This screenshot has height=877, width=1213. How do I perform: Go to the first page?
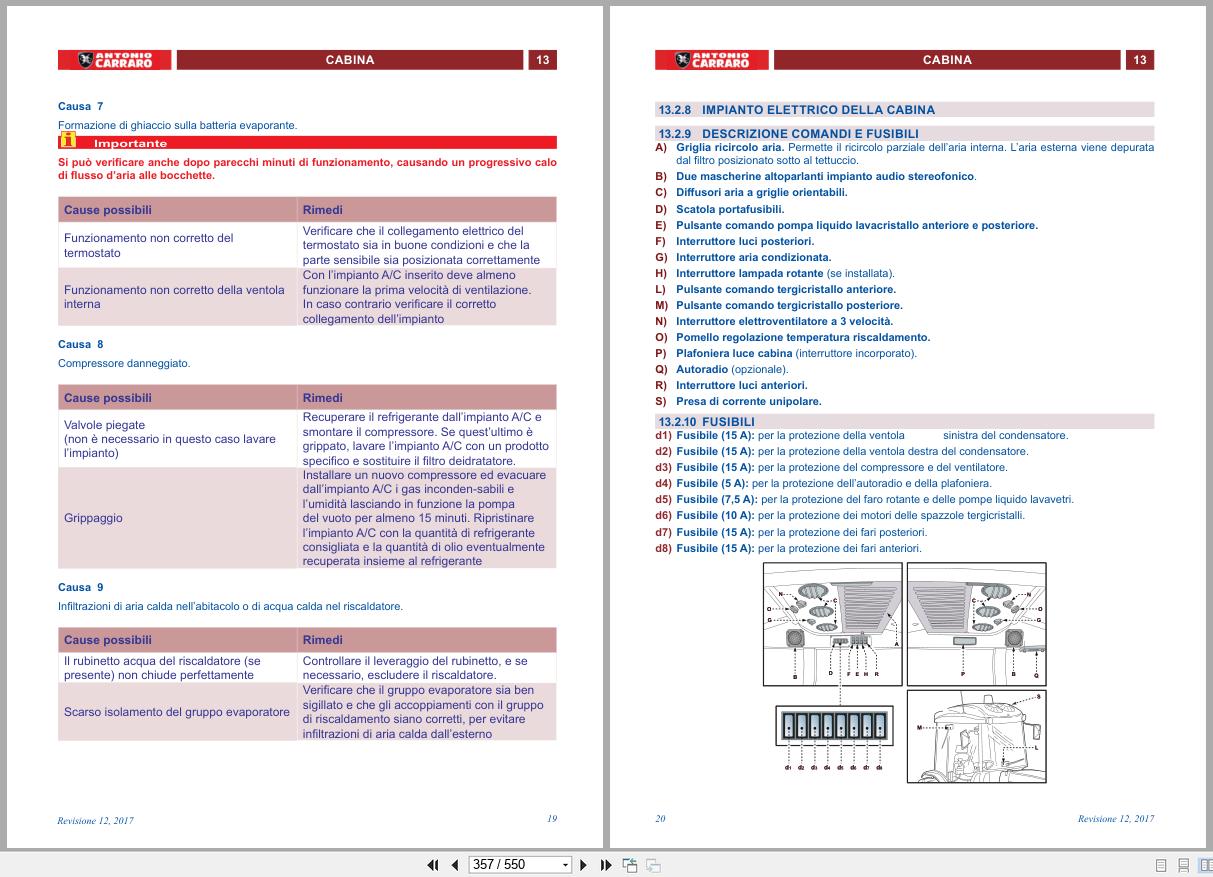tap(433, 865)
